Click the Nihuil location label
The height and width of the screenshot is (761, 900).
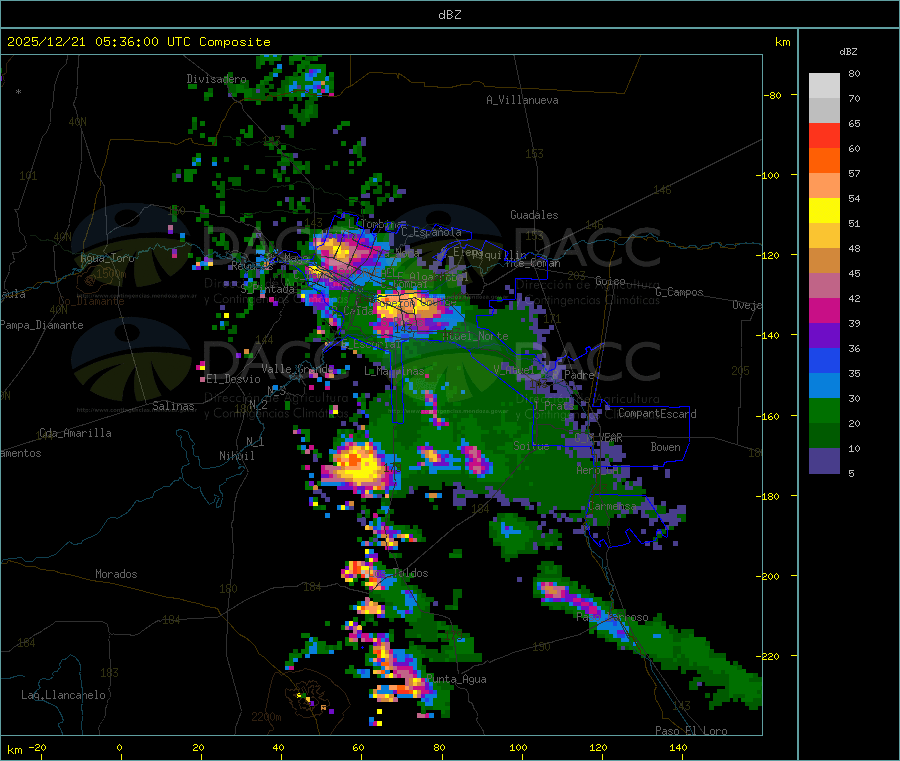pos(237,456)
